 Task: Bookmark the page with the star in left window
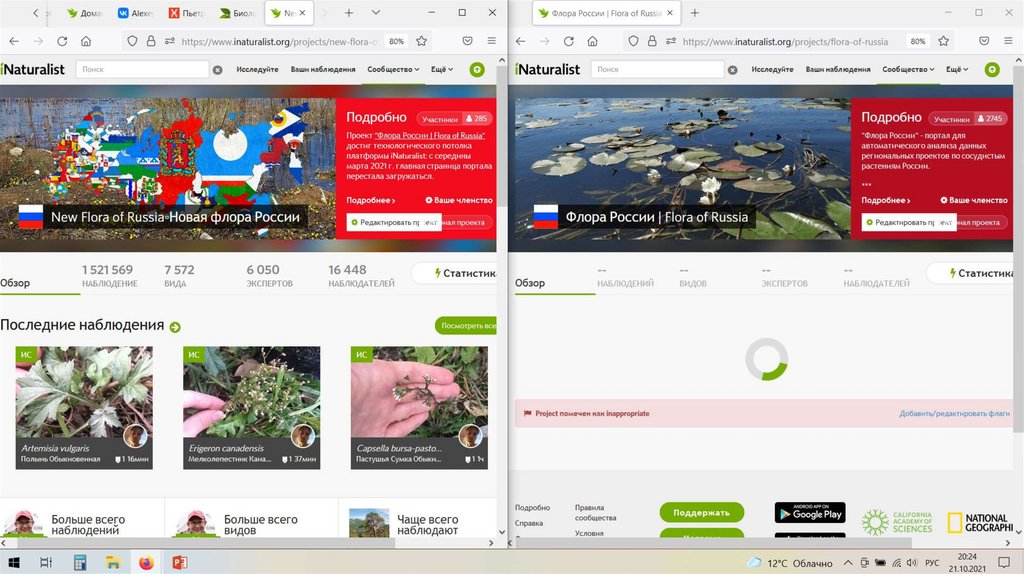(422, 41)
